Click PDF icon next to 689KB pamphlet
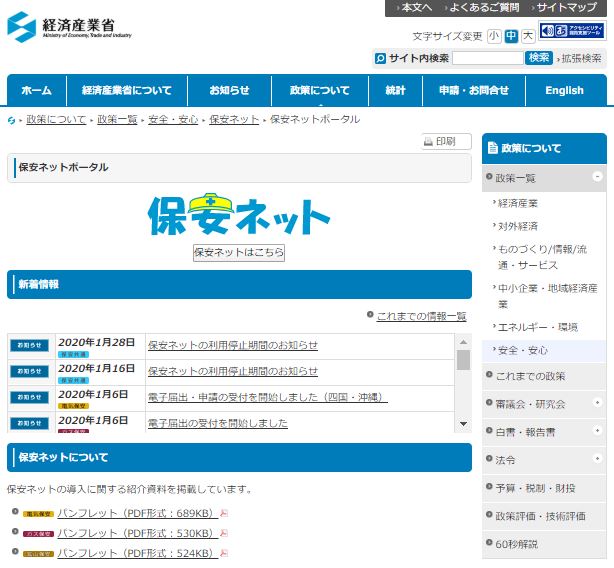Viewport: 614px width, 568px height. click(x=224, y=513)
